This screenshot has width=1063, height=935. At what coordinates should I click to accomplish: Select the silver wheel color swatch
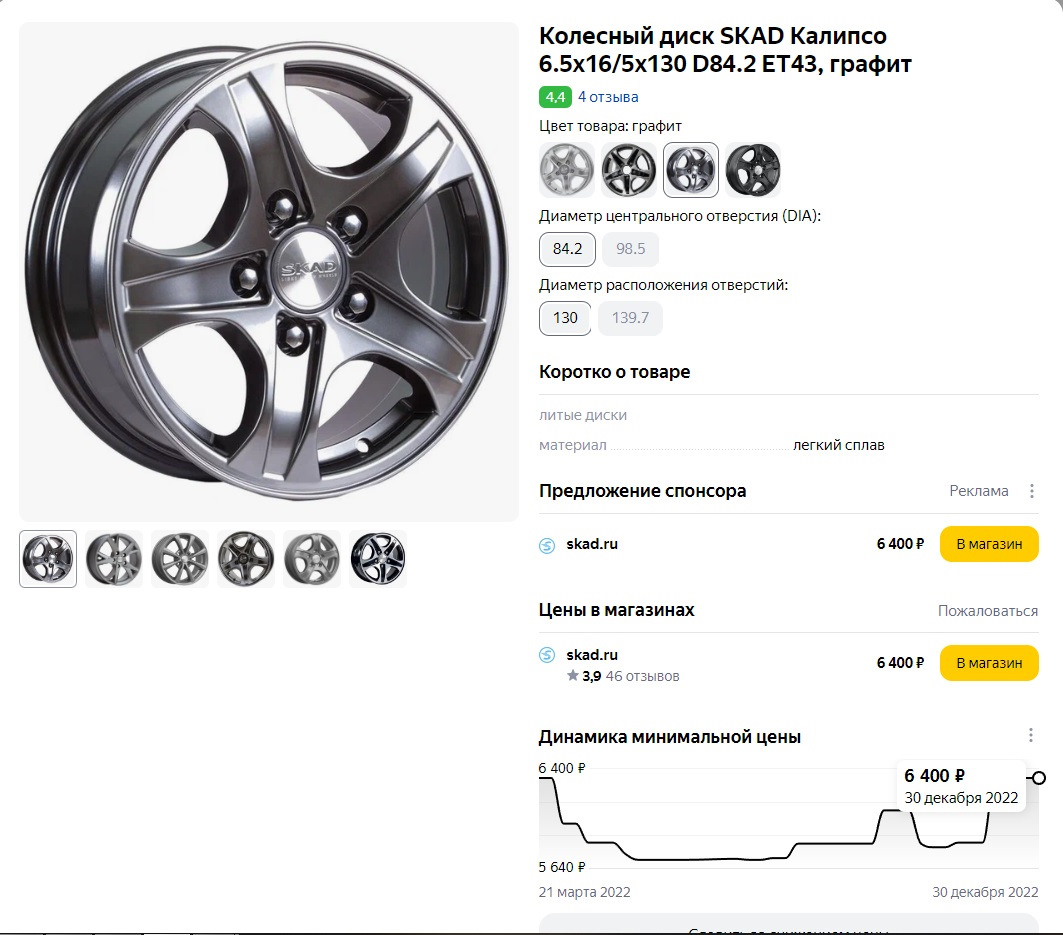(x=566, y=170)
